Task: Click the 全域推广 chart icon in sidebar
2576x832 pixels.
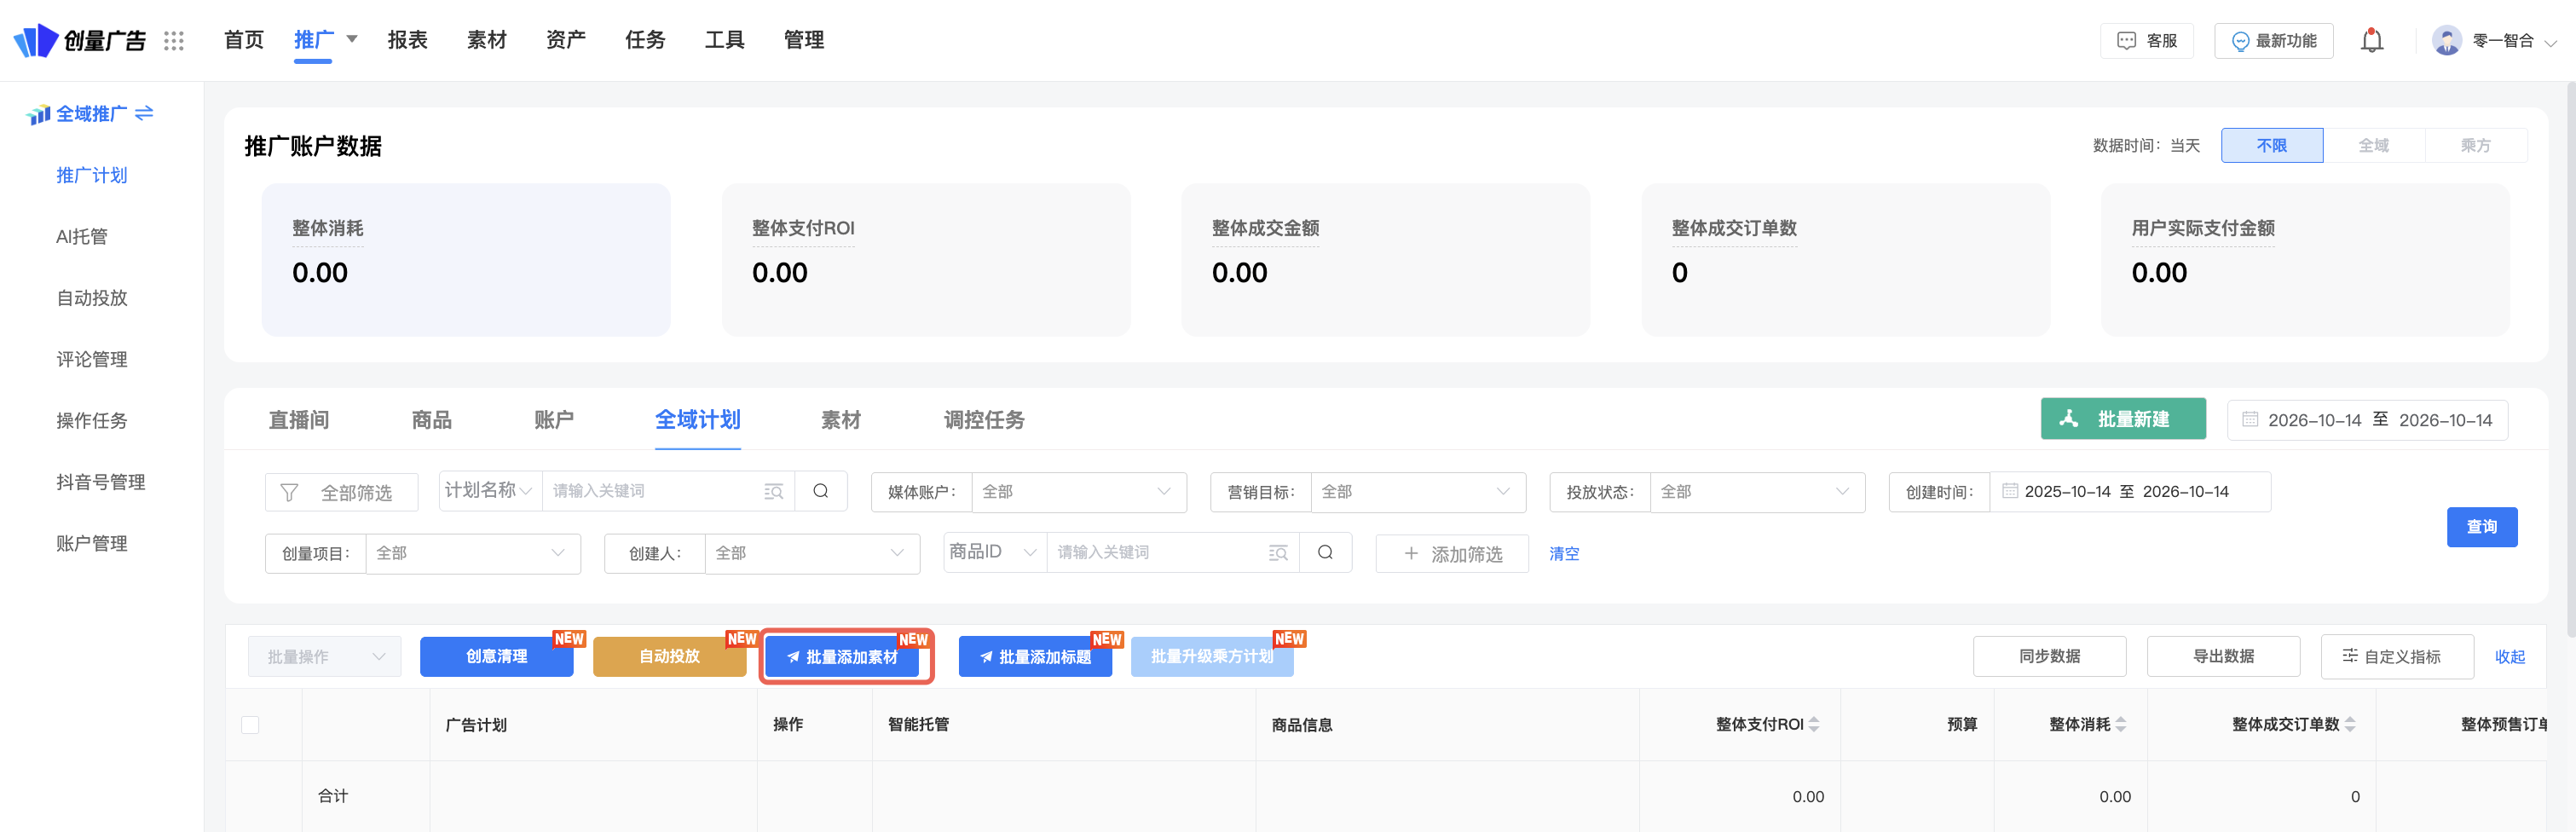Action: [38, 114]
